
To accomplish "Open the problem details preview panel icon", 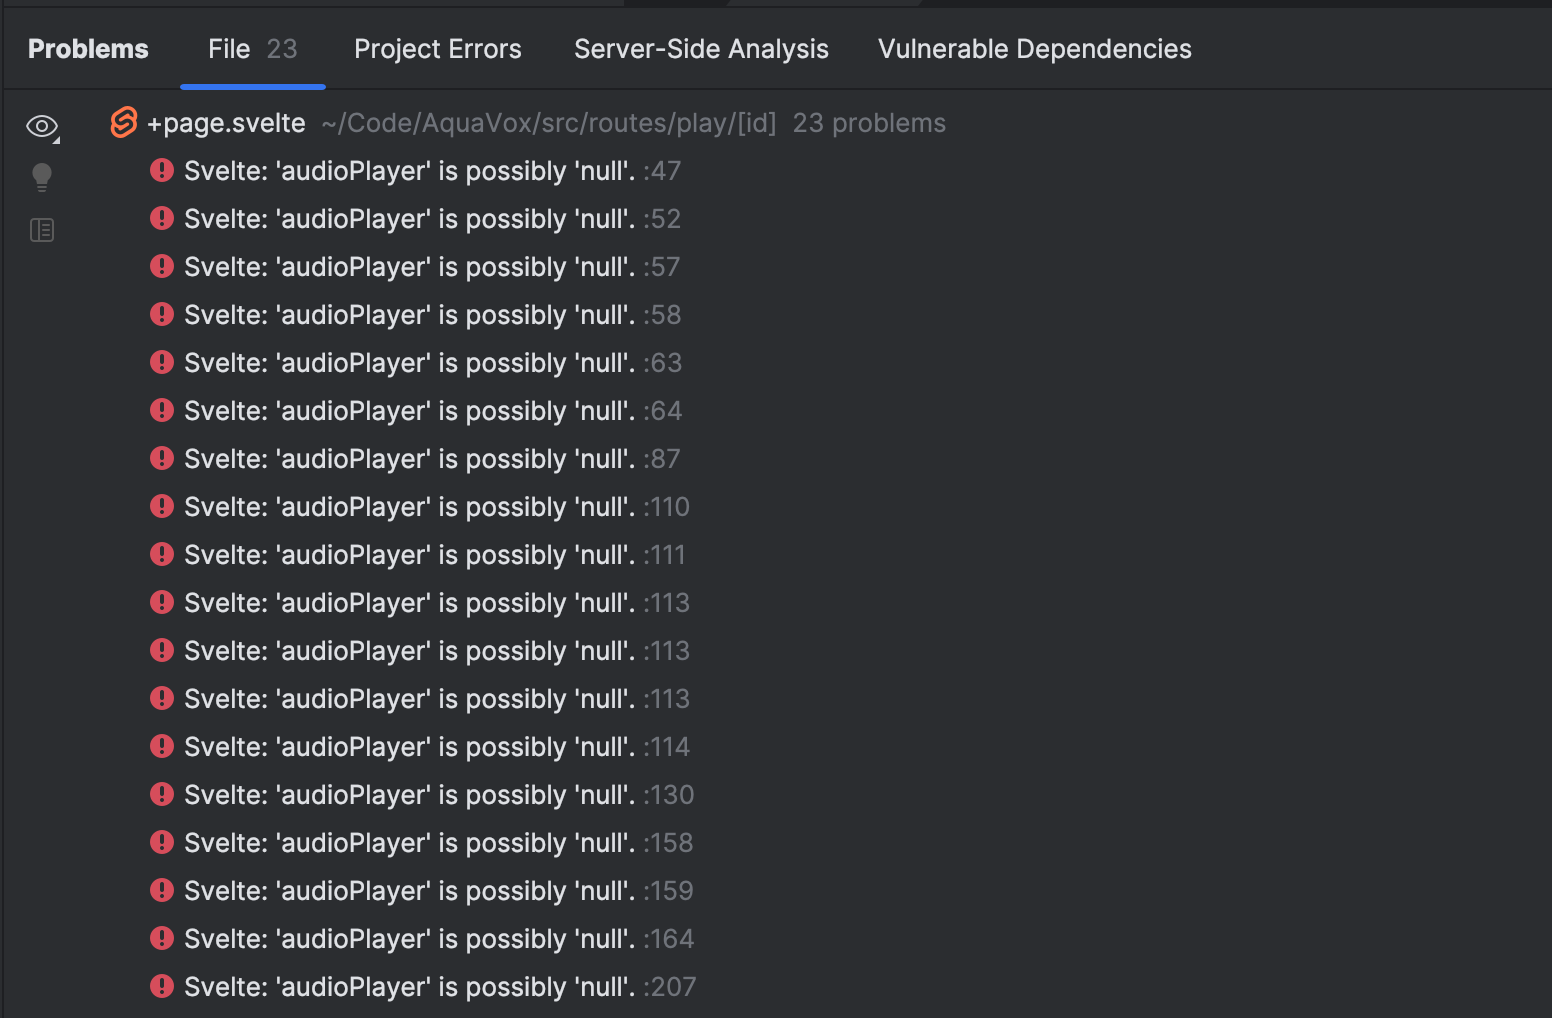I will point(41,229).
